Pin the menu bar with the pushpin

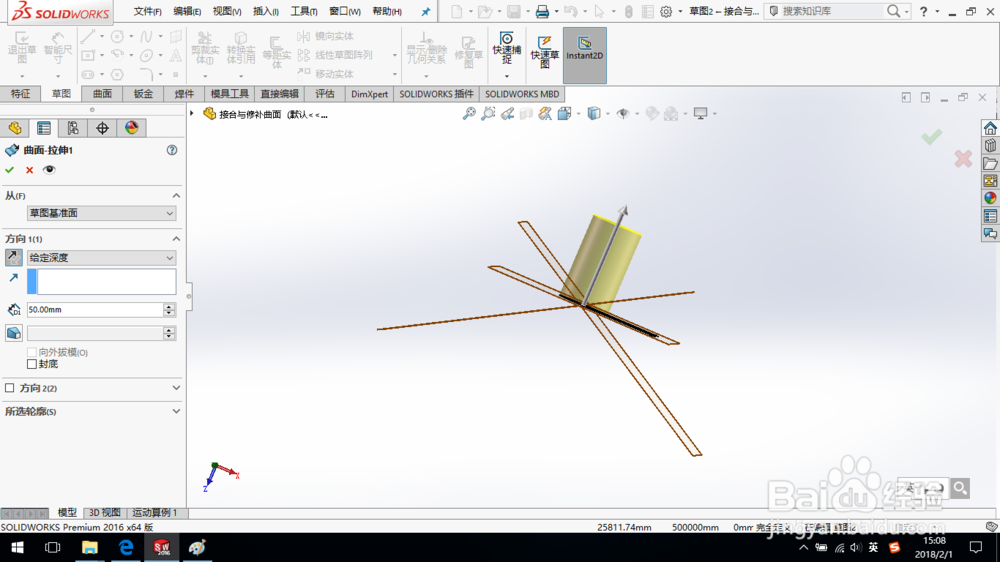point(425,11)
